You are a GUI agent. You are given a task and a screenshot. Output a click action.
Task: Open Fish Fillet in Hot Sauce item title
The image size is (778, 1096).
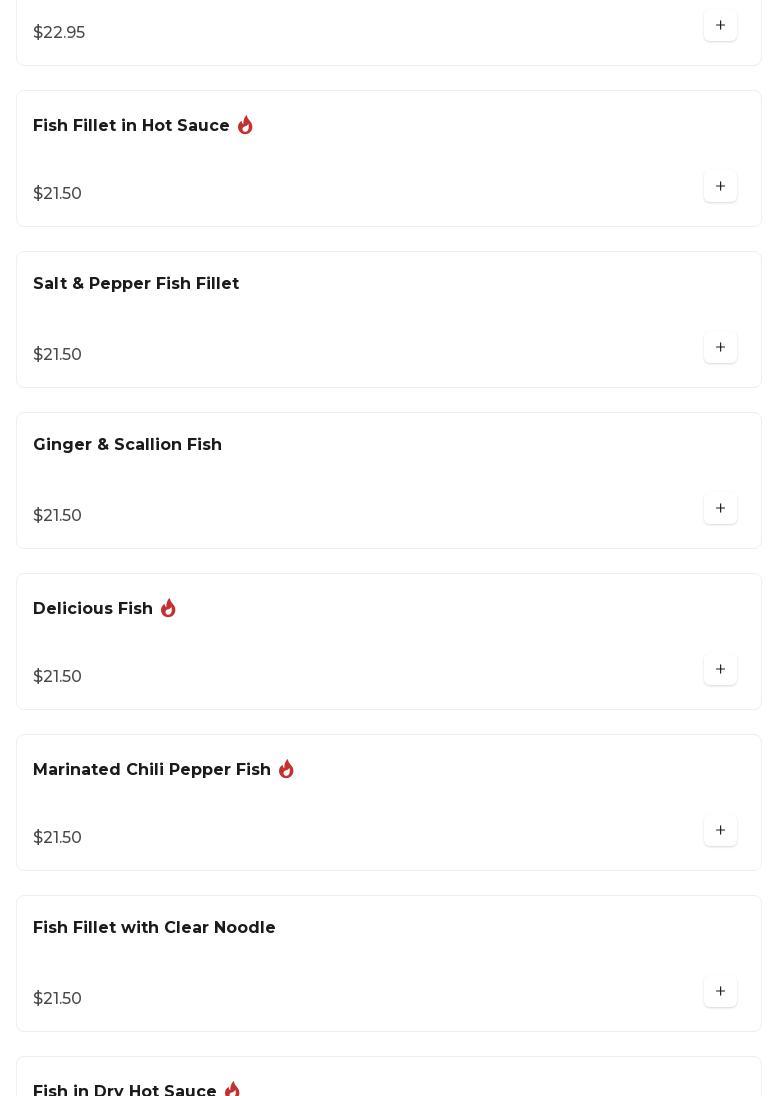(131, 126)
